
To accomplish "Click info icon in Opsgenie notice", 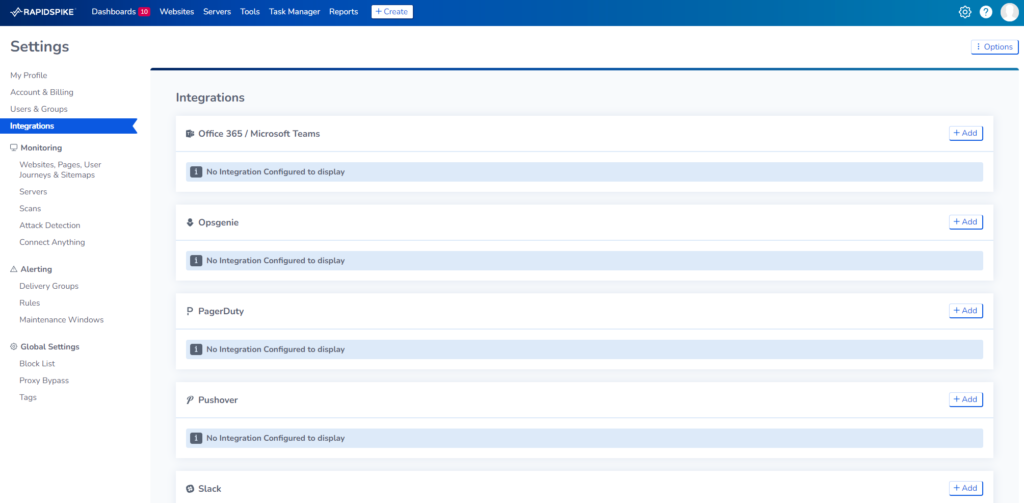I will (196, 261).
